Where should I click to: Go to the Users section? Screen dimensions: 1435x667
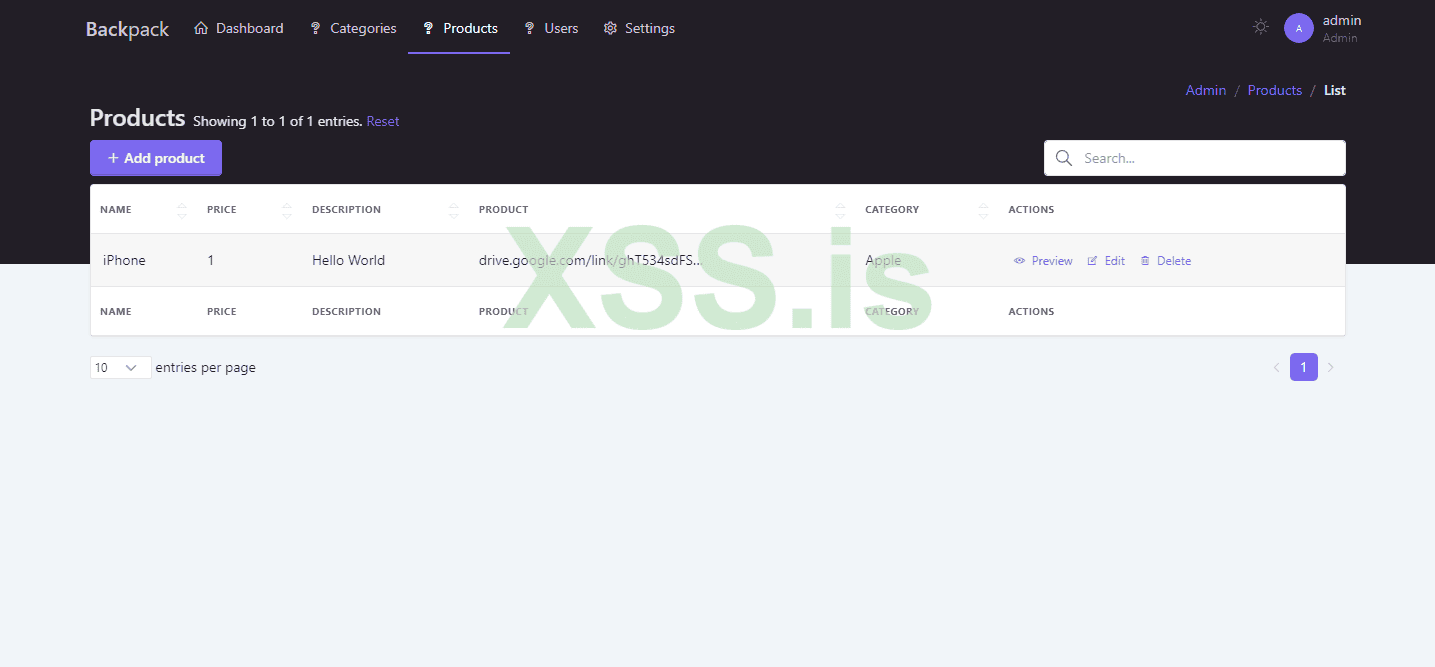coord(551,28)
